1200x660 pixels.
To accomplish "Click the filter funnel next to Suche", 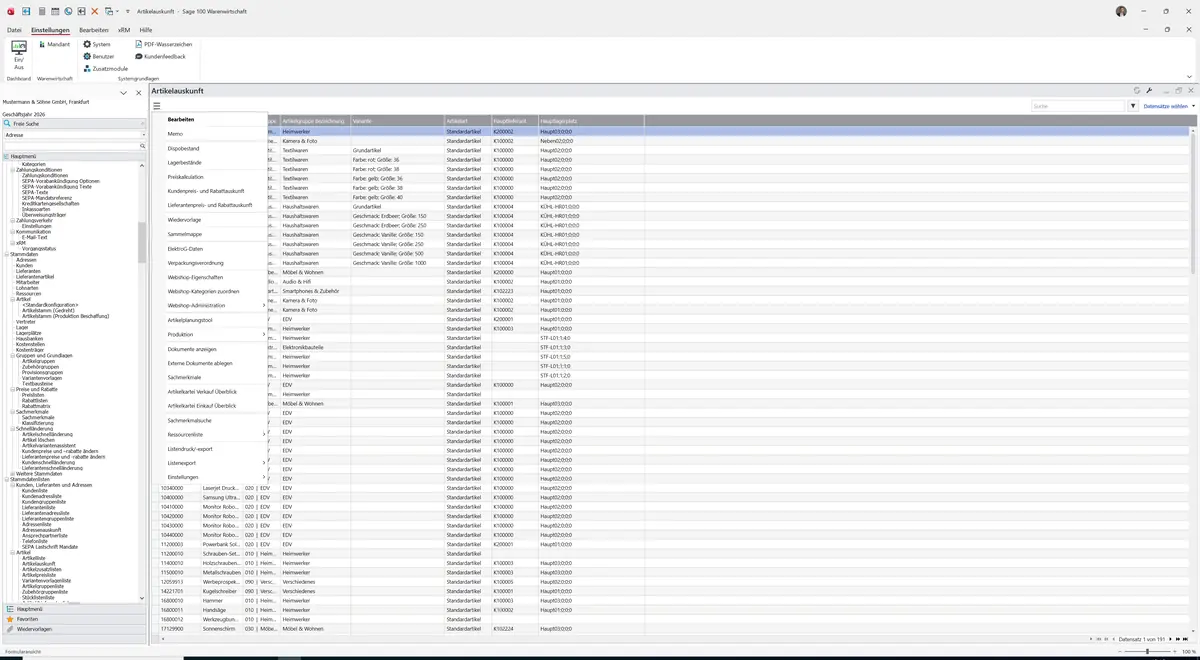I will (x=1133, y=106).
